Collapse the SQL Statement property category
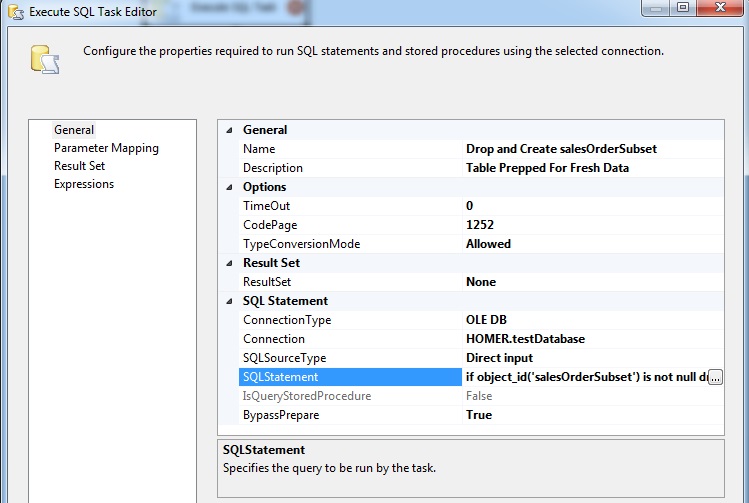 click(229, 301)
